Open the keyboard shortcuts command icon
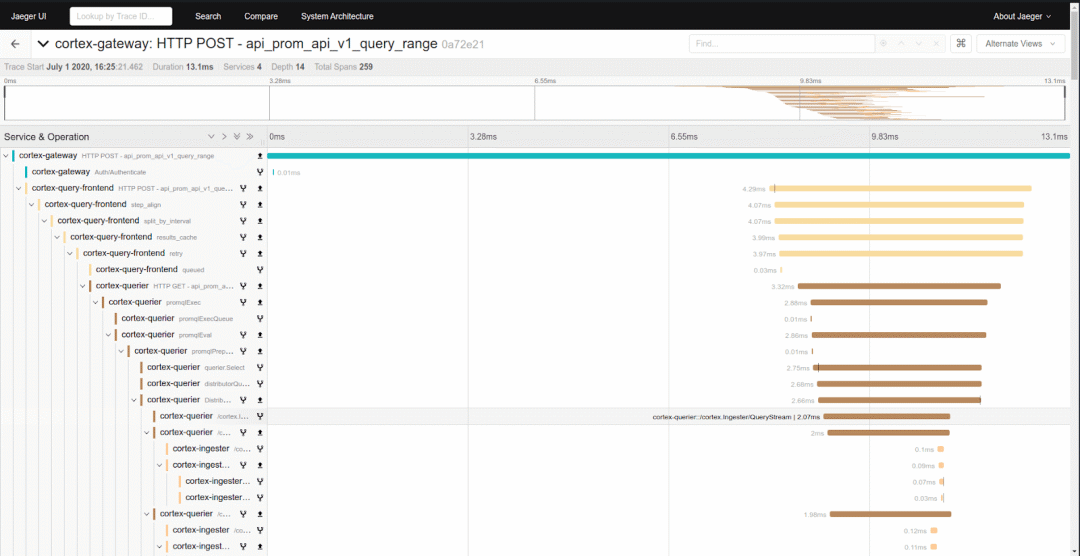The width and height of the screenshot is (1080, 556). tap(960, 44)
